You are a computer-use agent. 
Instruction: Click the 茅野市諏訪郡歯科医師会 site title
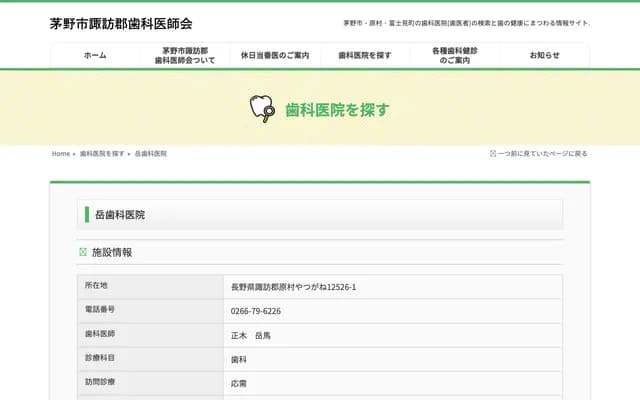(x=121, y=23)
